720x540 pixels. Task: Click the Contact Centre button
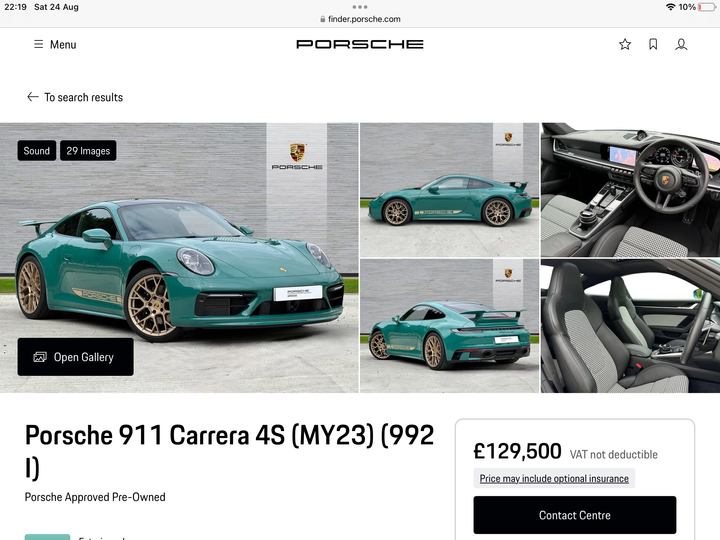click(574, 515)
